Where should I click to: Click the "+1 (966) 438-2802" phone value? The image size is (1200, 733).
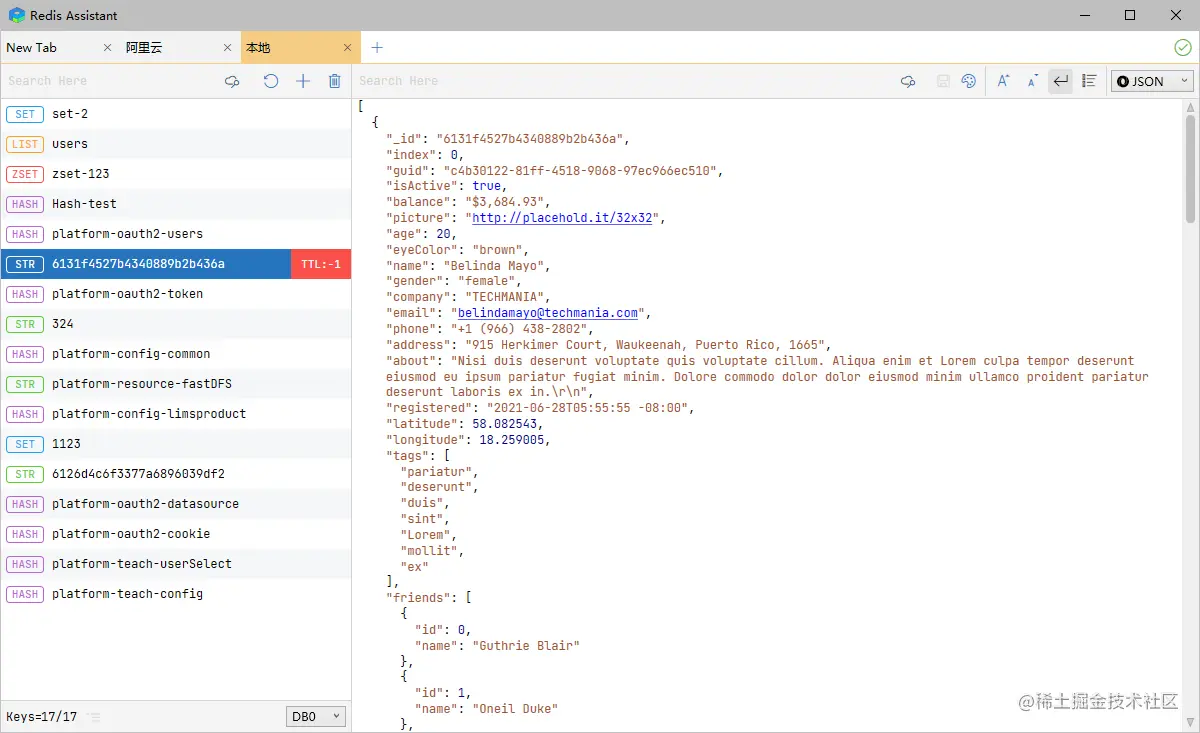[519, 329]
